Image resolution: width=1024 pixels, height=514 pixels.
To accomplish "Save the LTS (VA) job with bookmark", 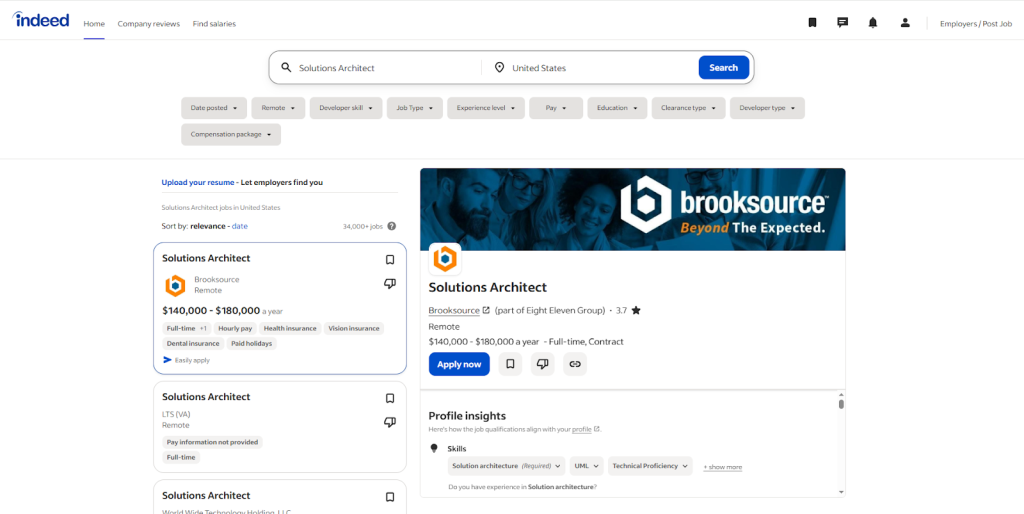I will 390,398.
